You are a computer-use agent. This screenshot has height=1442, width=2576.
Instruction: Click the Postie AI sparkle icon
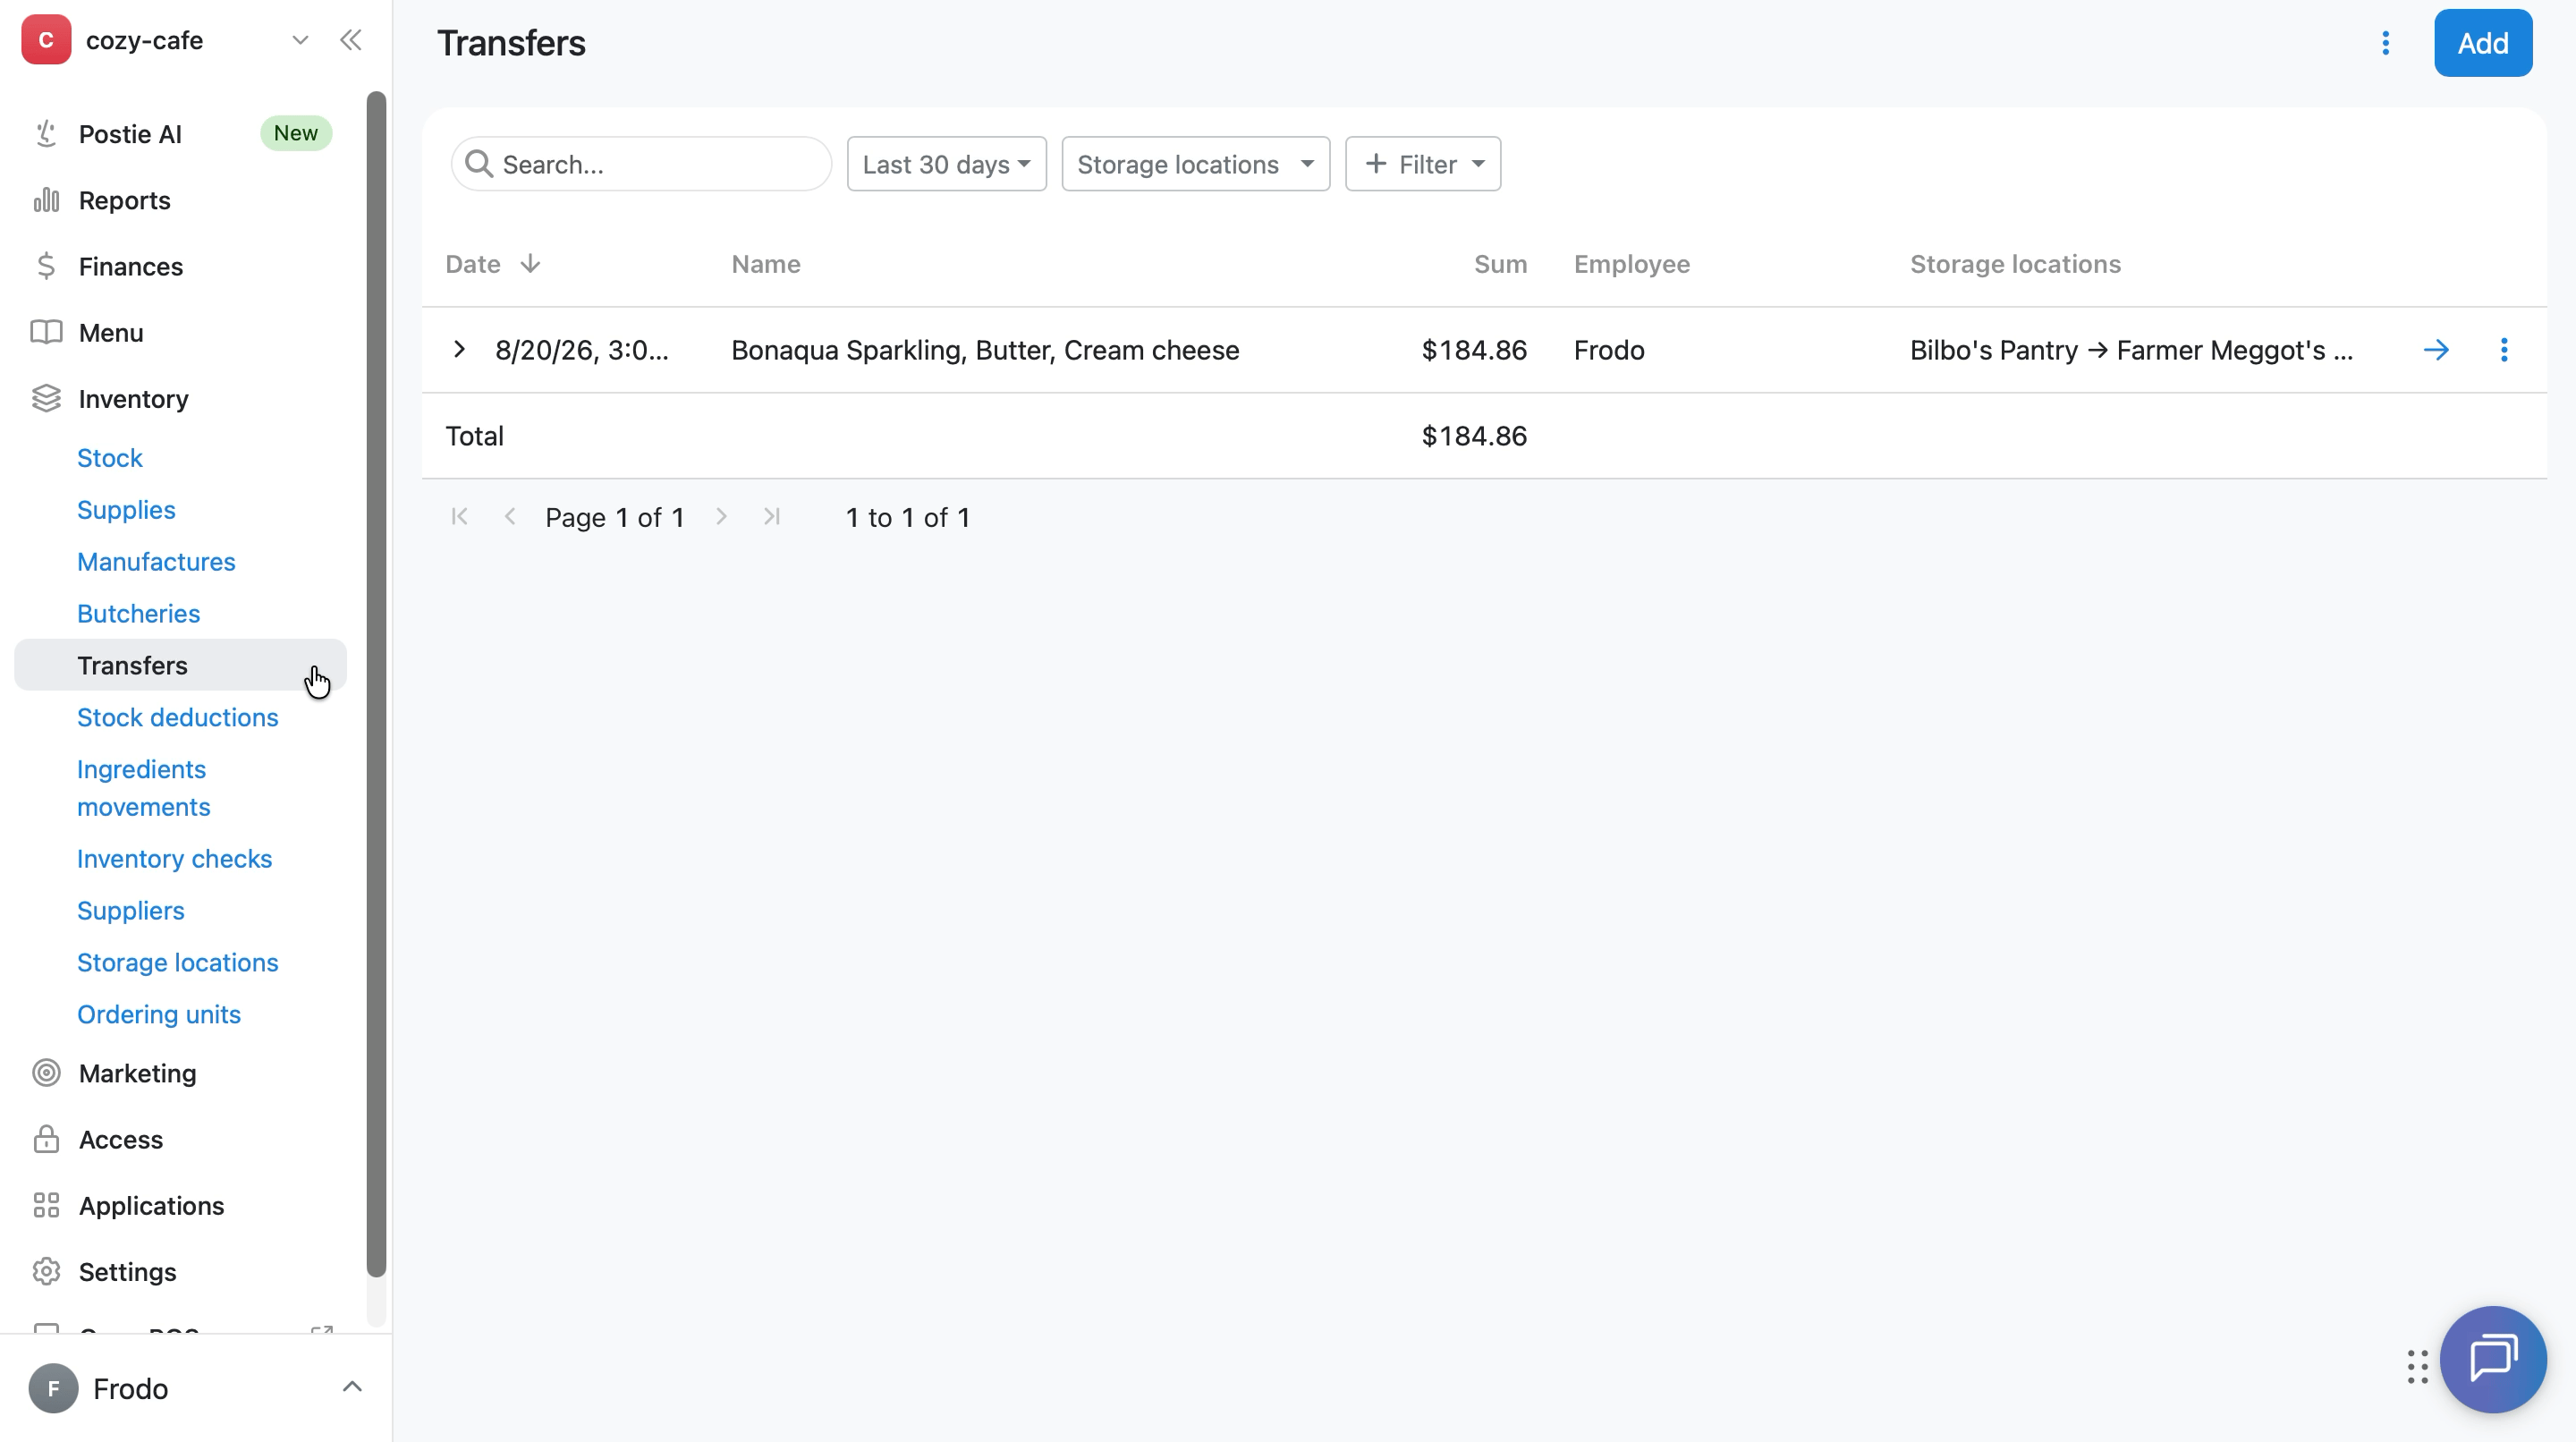tap(46, 134)
